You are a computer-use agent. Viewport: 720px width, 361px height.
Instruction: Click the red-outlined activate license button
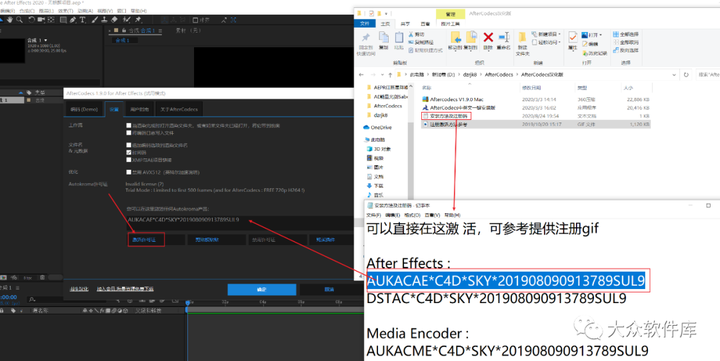(146, 240)
